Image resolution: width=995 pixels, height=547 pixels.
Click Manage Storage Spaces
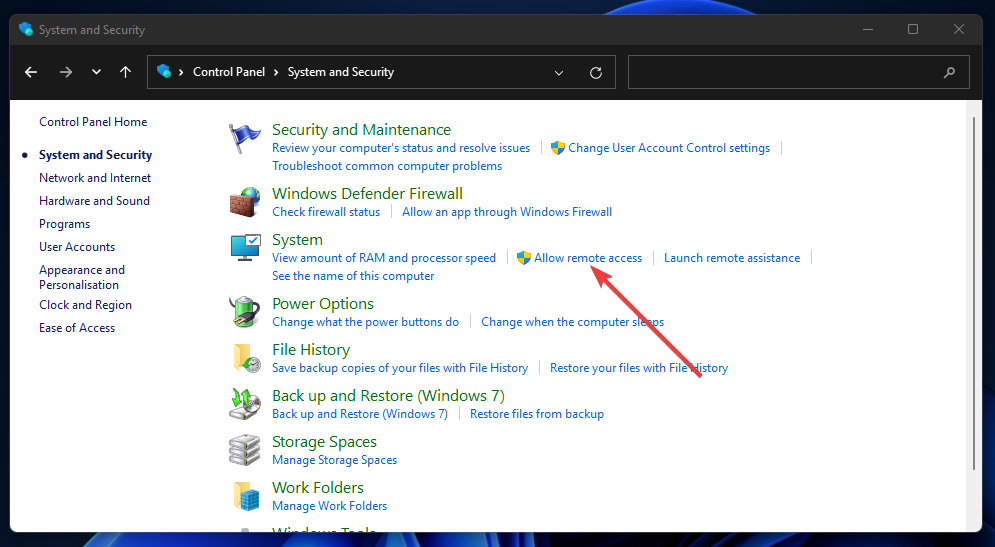[x=334, y=460]
